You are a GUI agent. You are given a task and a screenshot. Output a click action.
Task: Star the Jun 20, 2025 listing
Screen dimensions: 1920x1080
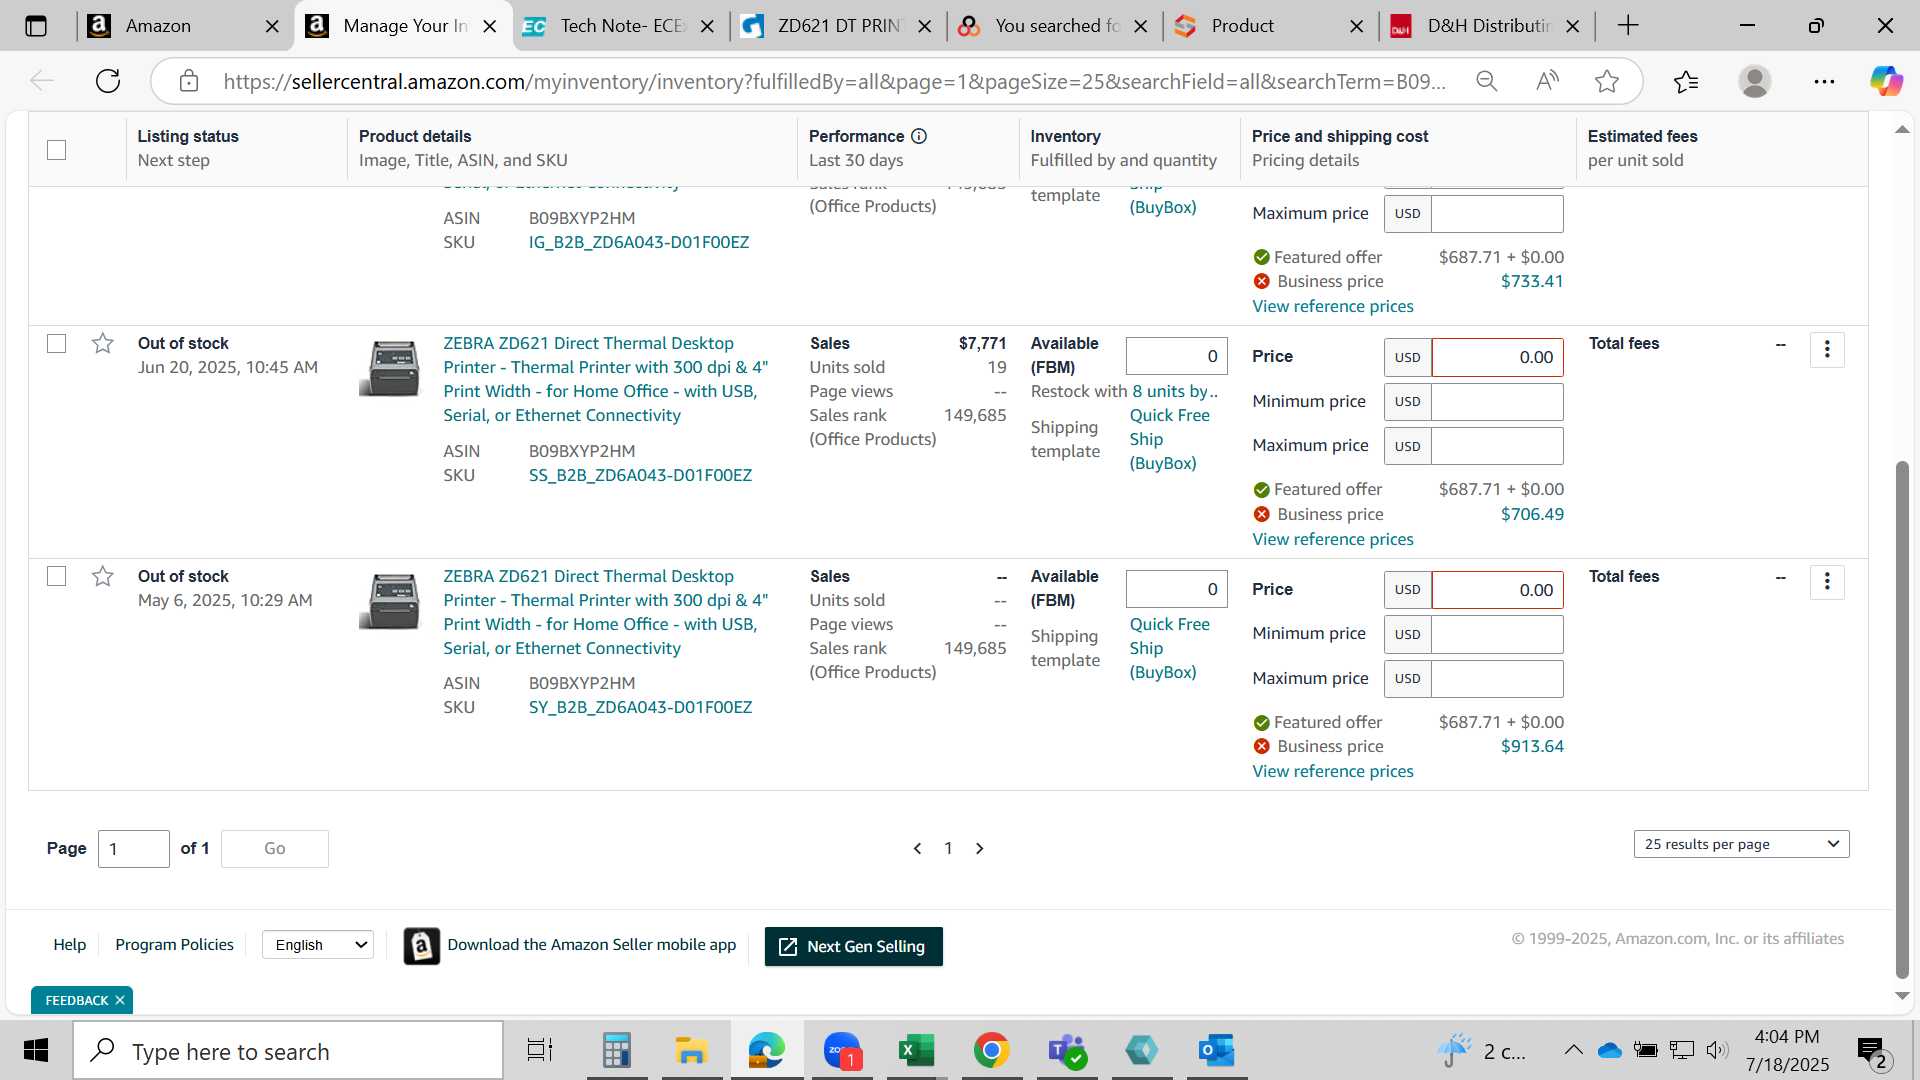(x=103, y=344)
